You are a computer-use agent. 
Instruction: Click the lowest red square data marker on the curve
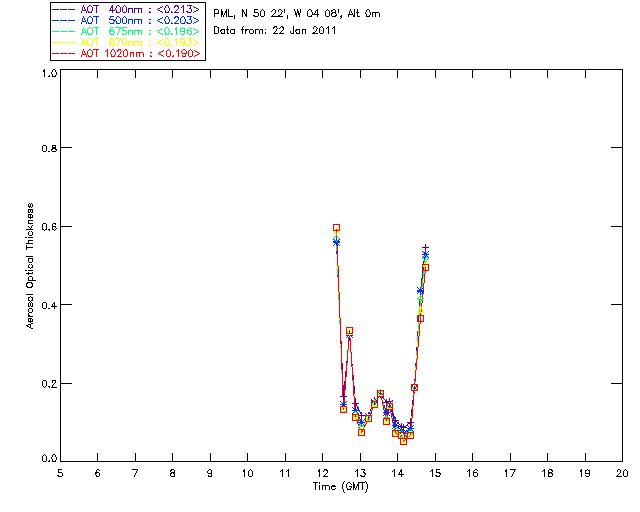(404, 441)
